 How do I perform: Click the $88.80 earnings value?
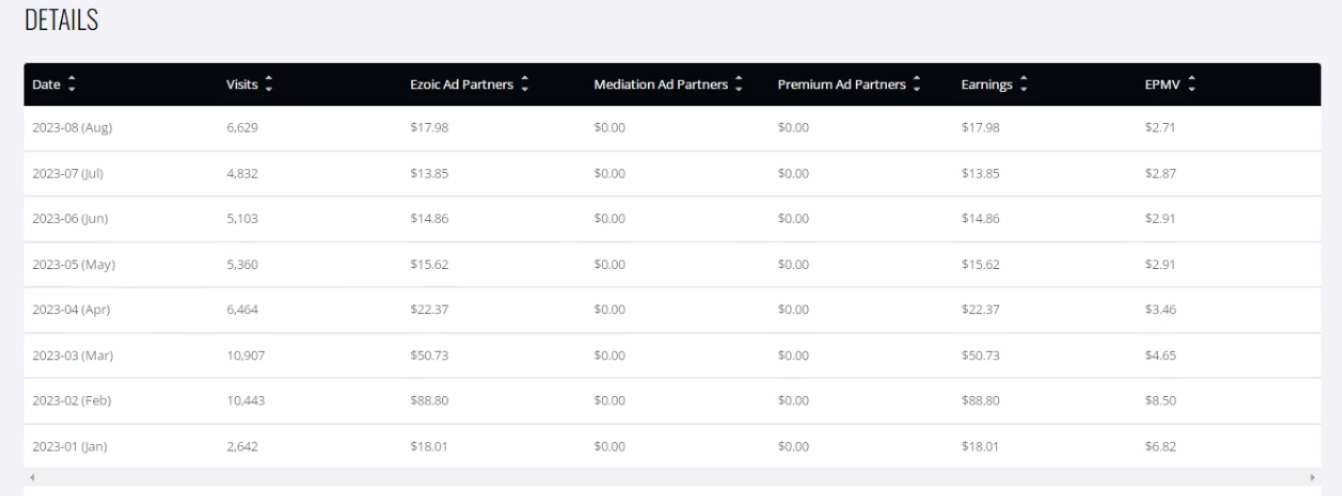pyautogui.click(x=980, y=401)
